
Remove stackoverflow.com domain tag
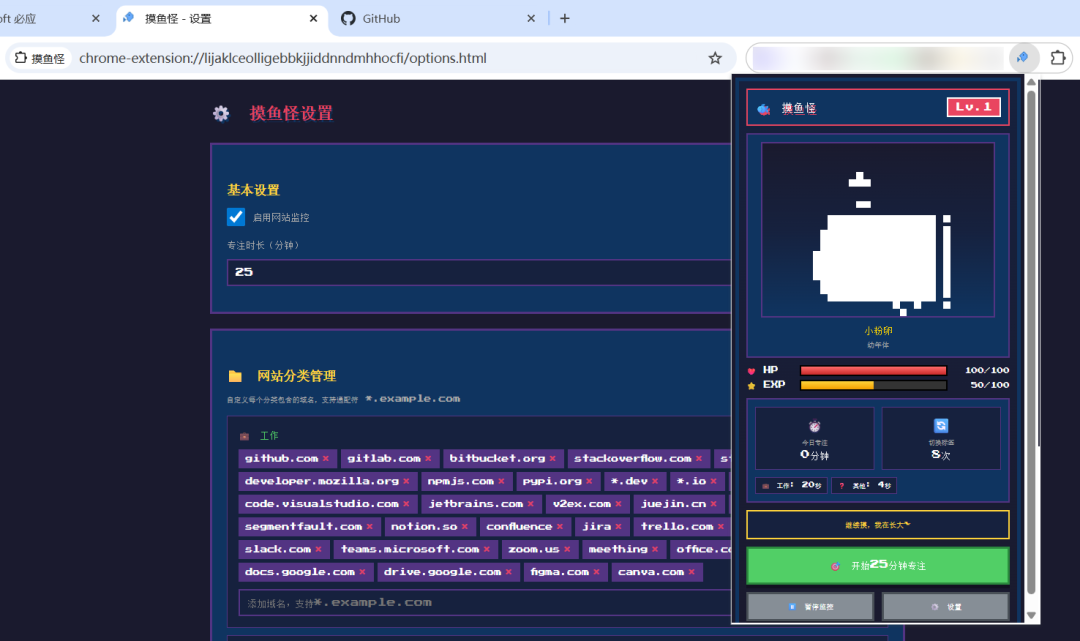coord(698,459)
